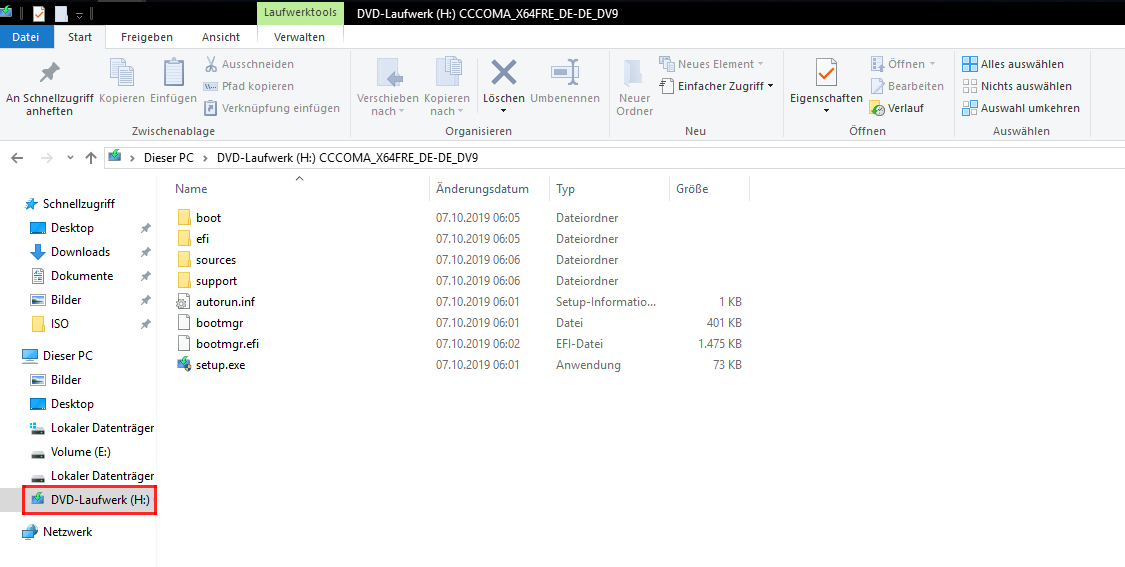Sort by the Typ column header
This screenshot has height=567, width=1125.
pos(565,189)
